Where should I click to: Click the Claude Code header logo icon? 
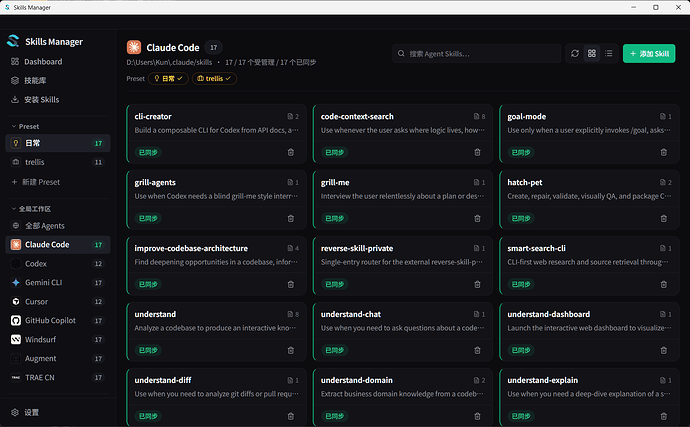click(x=134, y=47)
